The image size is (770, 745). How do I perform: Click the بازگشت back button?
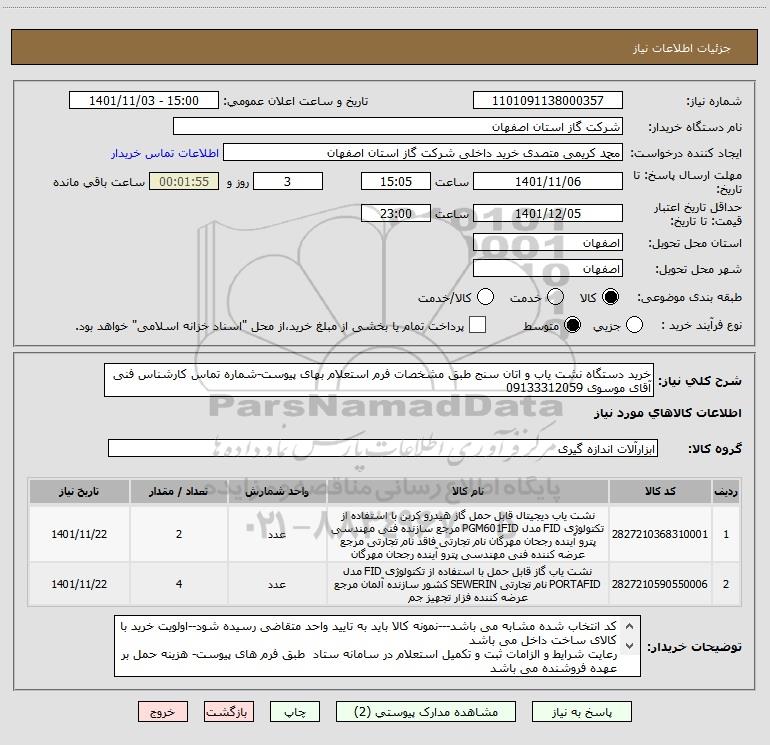(229, 712)
